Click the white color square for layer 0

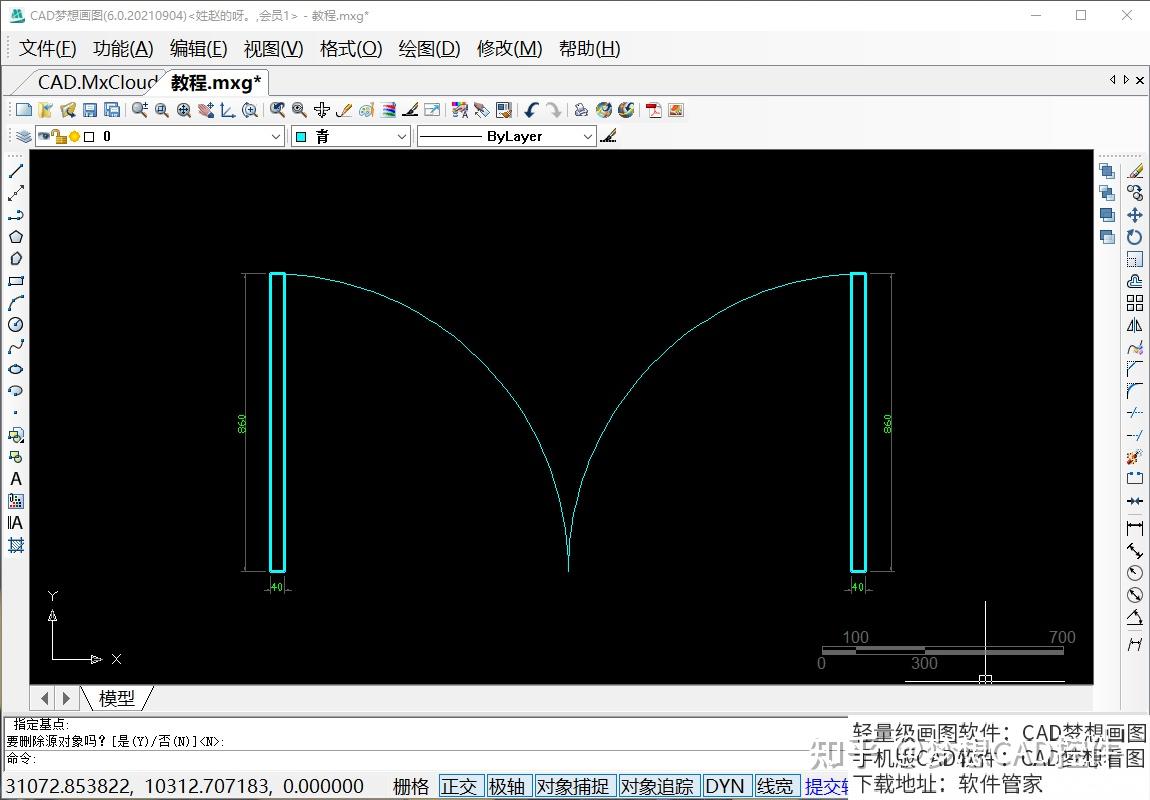coord(89,136)
